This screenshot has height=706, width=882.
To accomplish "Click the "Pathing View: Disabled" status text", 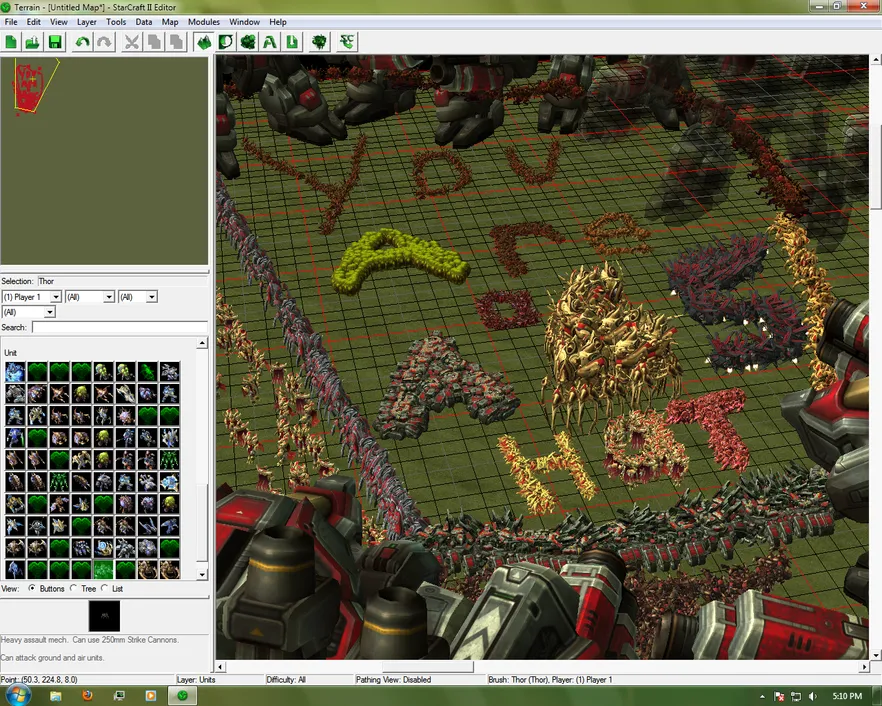I will coord(393,680).
